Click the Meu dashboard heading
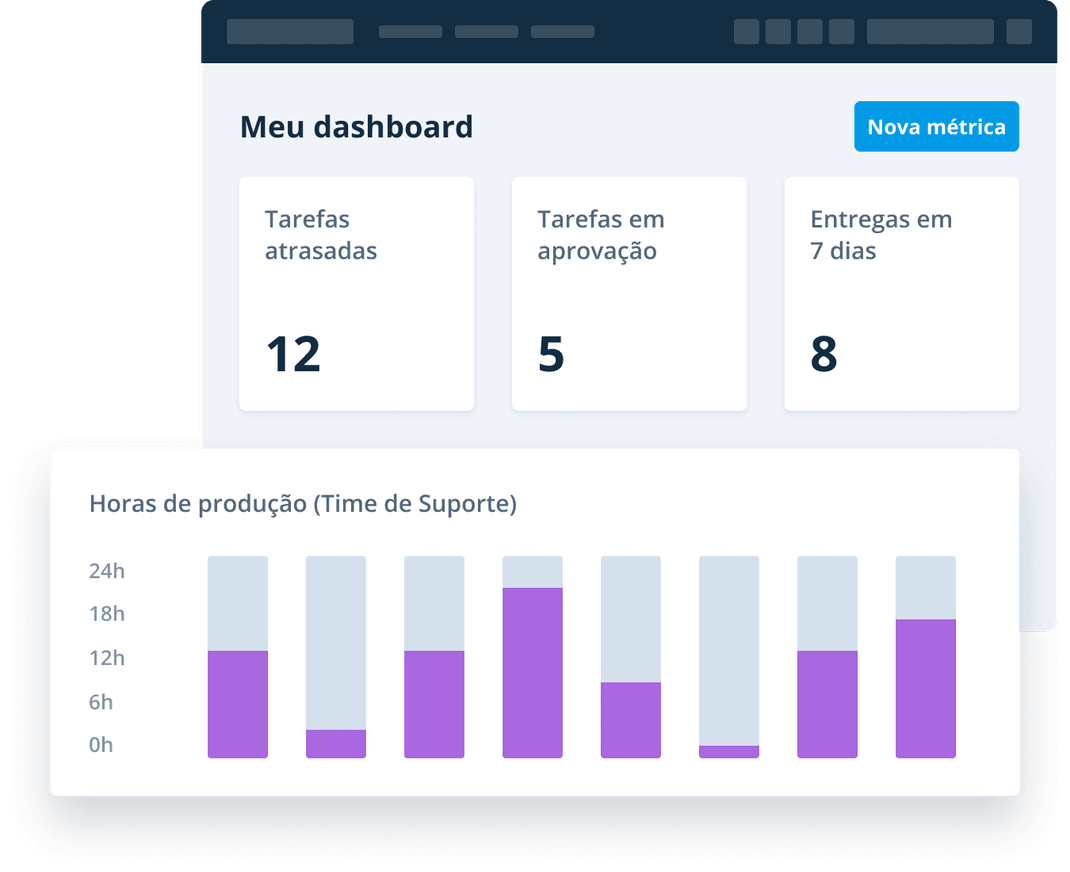Screen dimensions: 1070x872 point(356,127)
